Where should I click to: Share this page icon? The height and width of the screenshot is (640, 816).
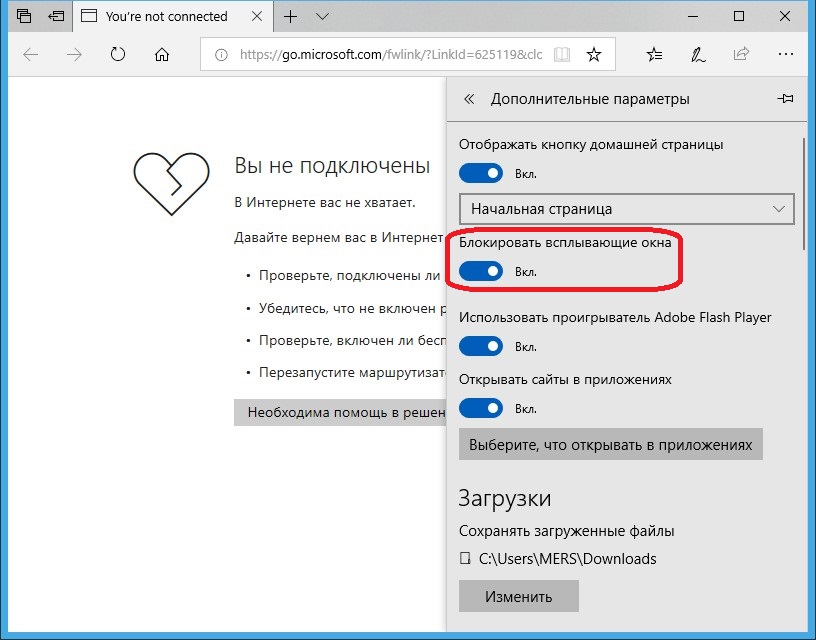tap(741, 54)
